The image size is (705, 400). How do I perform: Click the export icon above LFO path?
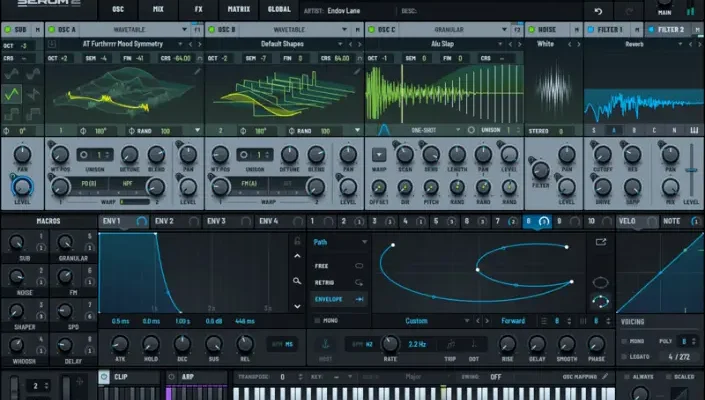coord(601,242)
